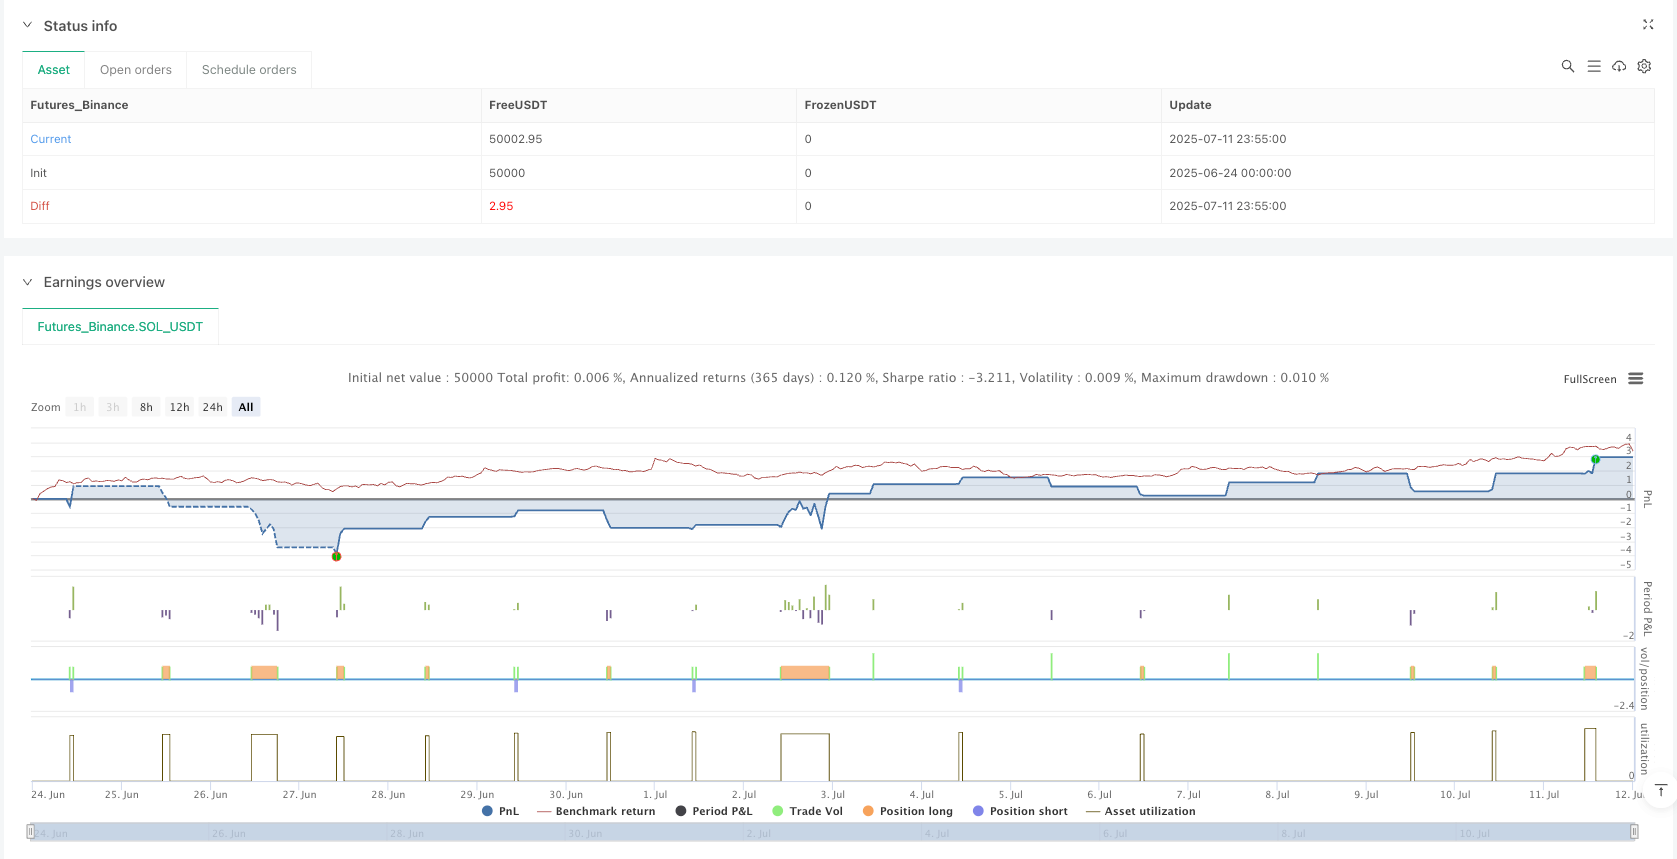The image size is (1677, 859).
Task: Click the collapse arrows icon at top right
Action: (x=1648, y=25)
